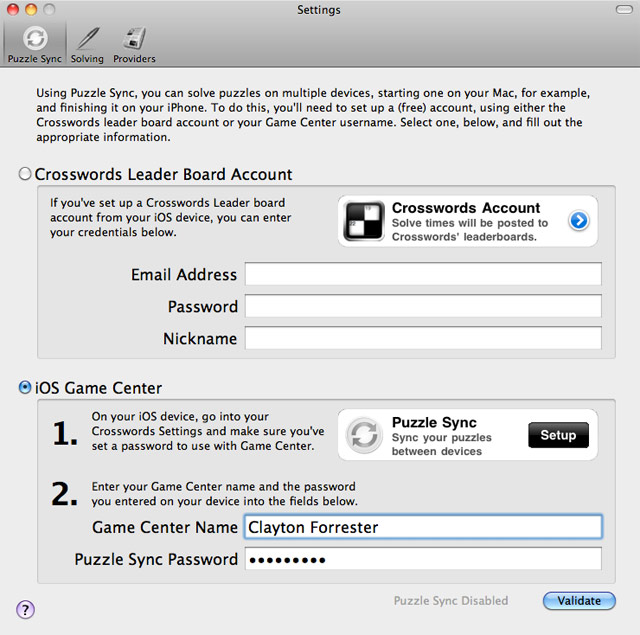Click the Game Center Name field
This screenshot has width=640, height=635.
pyautogui.click(x=423, y=526)
